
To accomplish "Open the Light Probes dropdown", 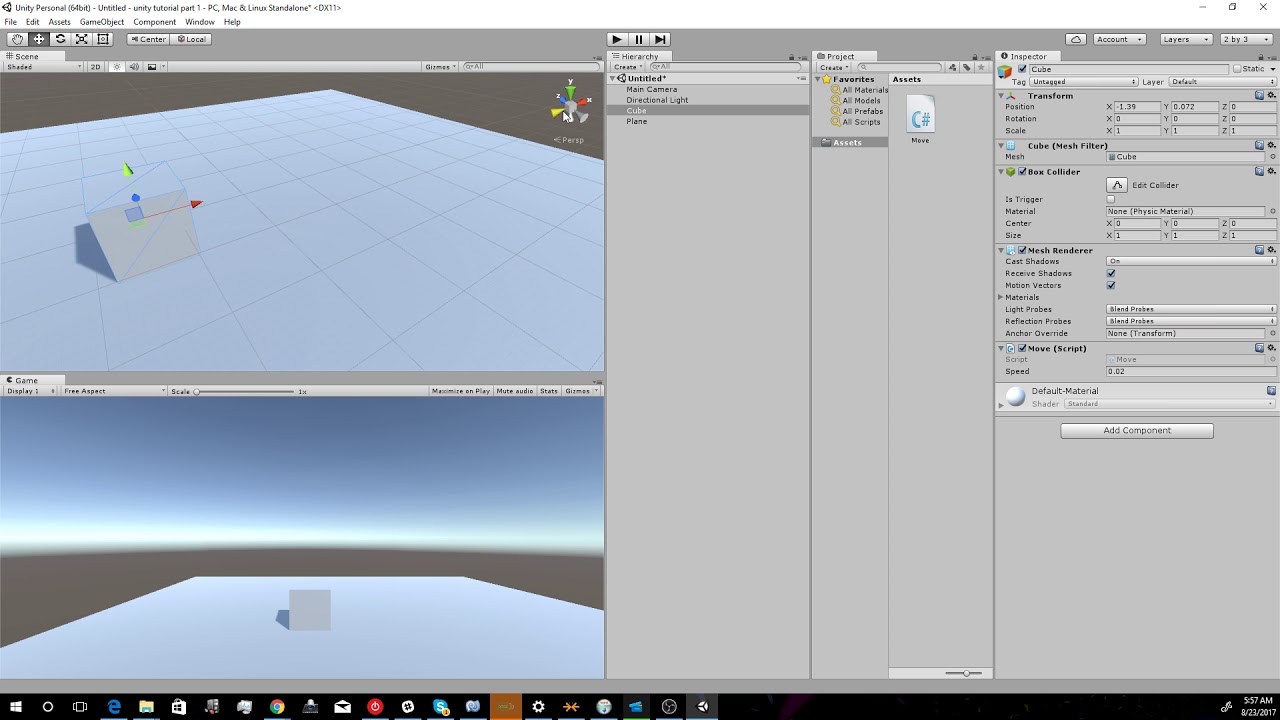I will click(1191, 309).
